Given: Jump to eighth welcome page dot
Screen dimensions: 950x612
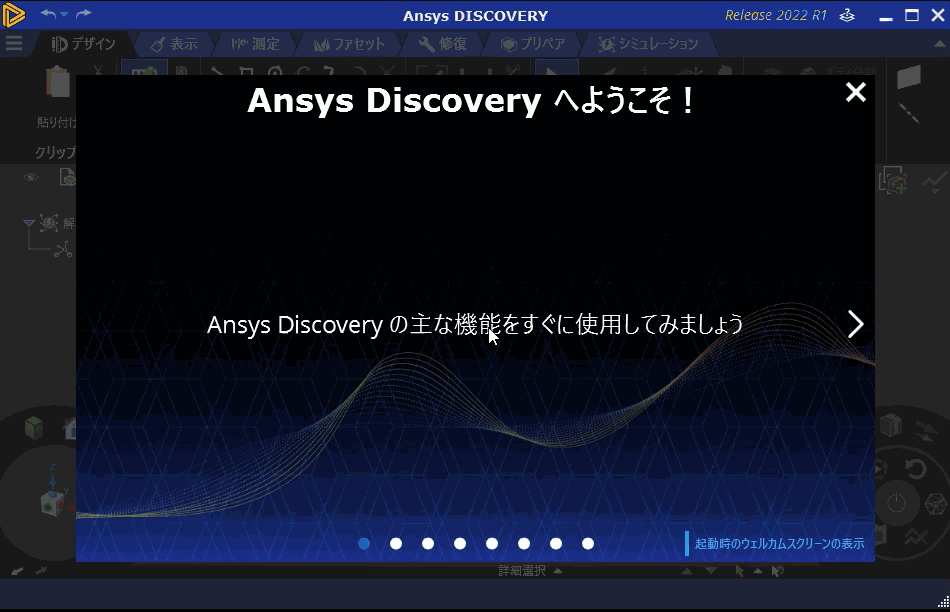Looking at the screenshot, I should click(x=588, y=544).
